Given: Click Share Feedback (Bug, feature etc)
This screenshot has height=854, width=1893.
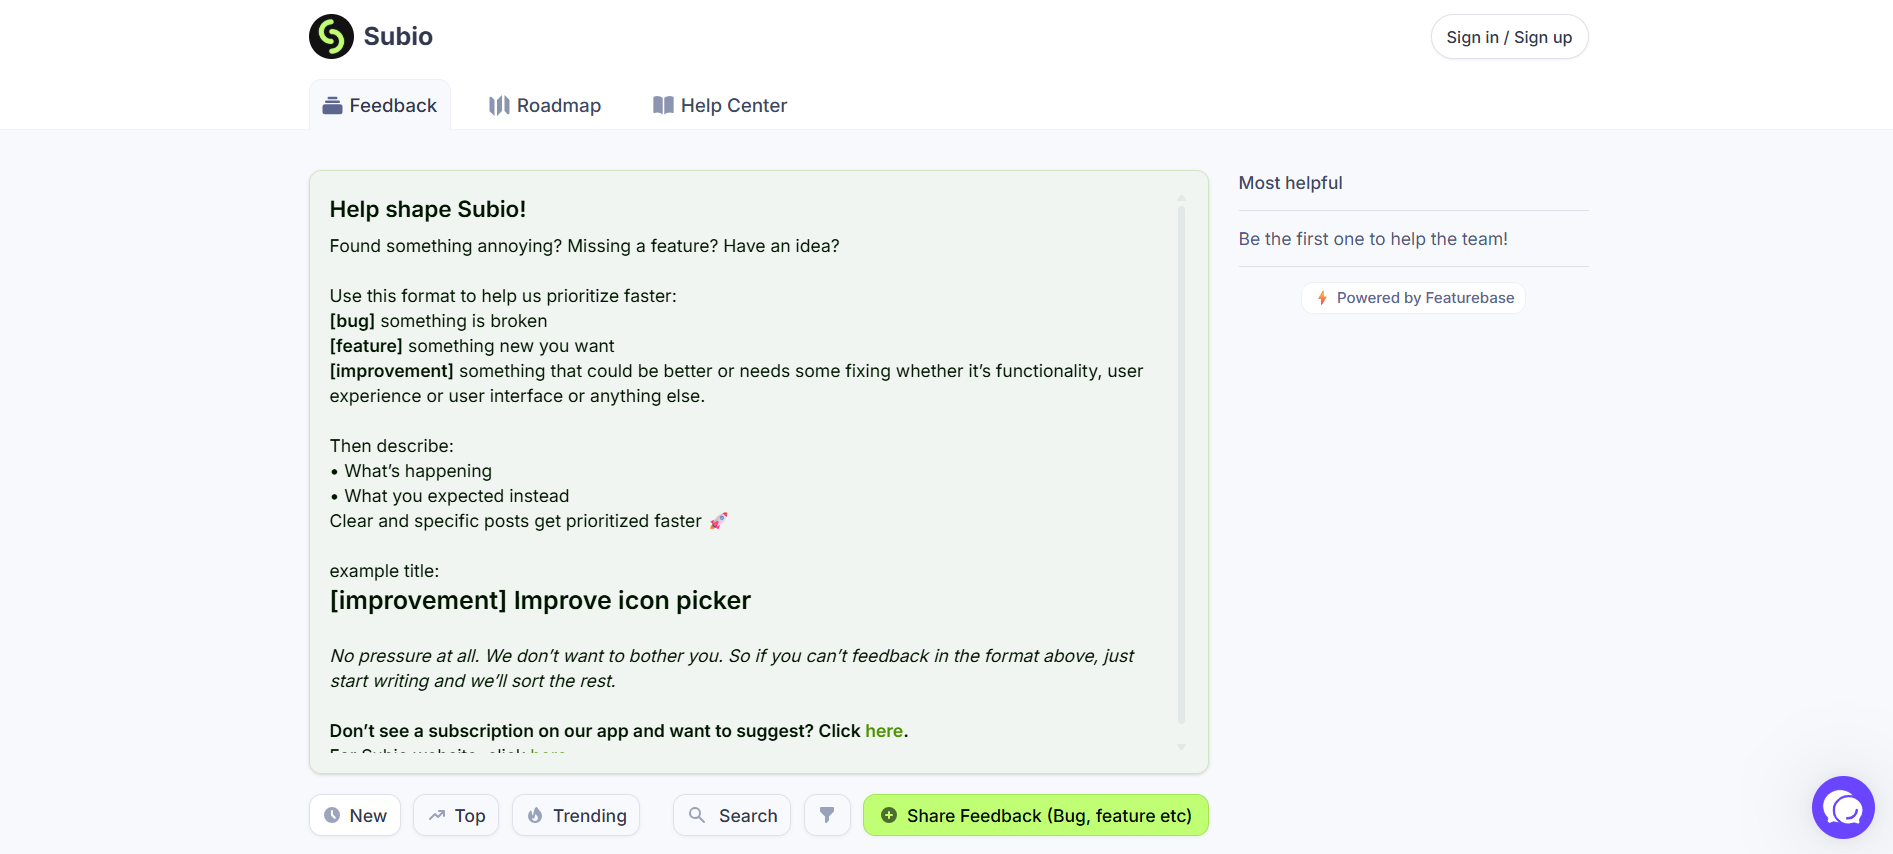Looking at the screenshot, I should tap(1036, 815).
